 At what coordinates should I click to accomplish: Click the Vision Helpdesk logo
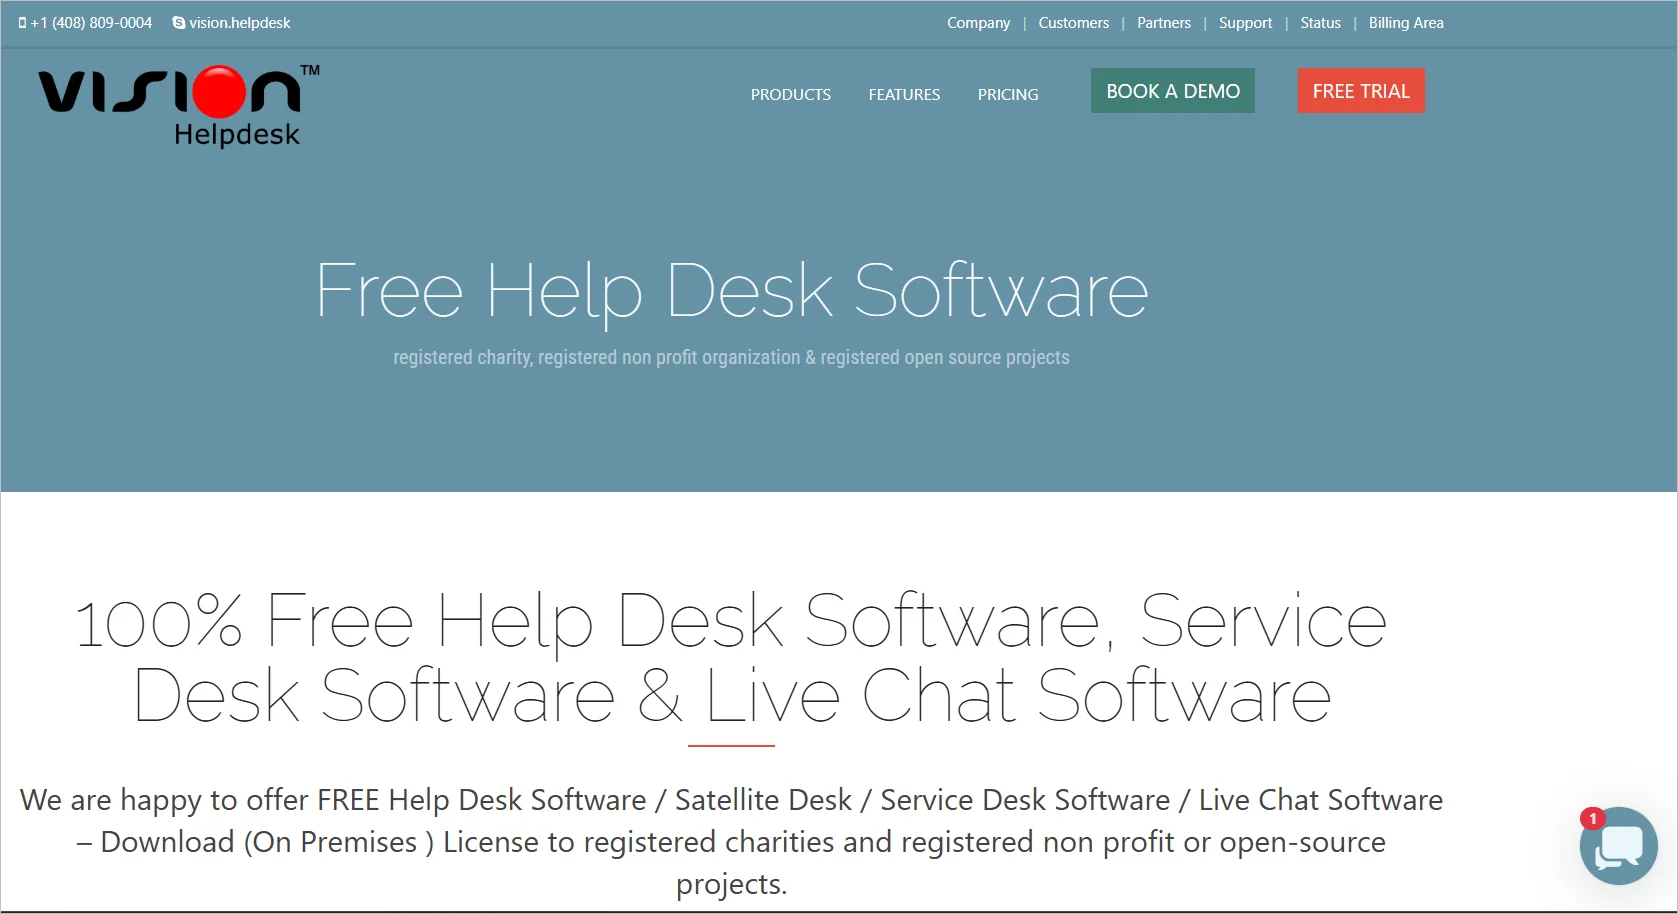coord(175,103)
